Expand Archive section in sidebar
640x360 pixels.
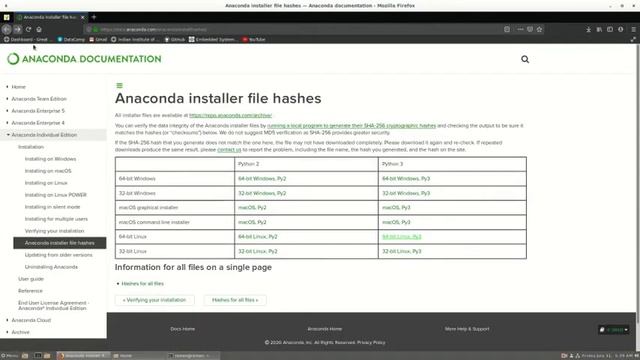click(x=20, y=332)
